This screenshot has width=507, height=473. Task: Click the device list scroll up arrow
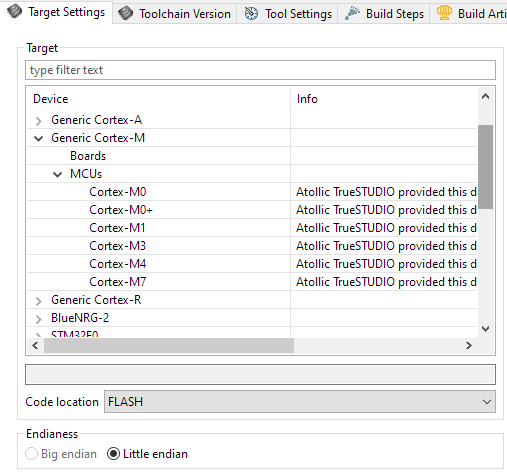tap(485, 97)
